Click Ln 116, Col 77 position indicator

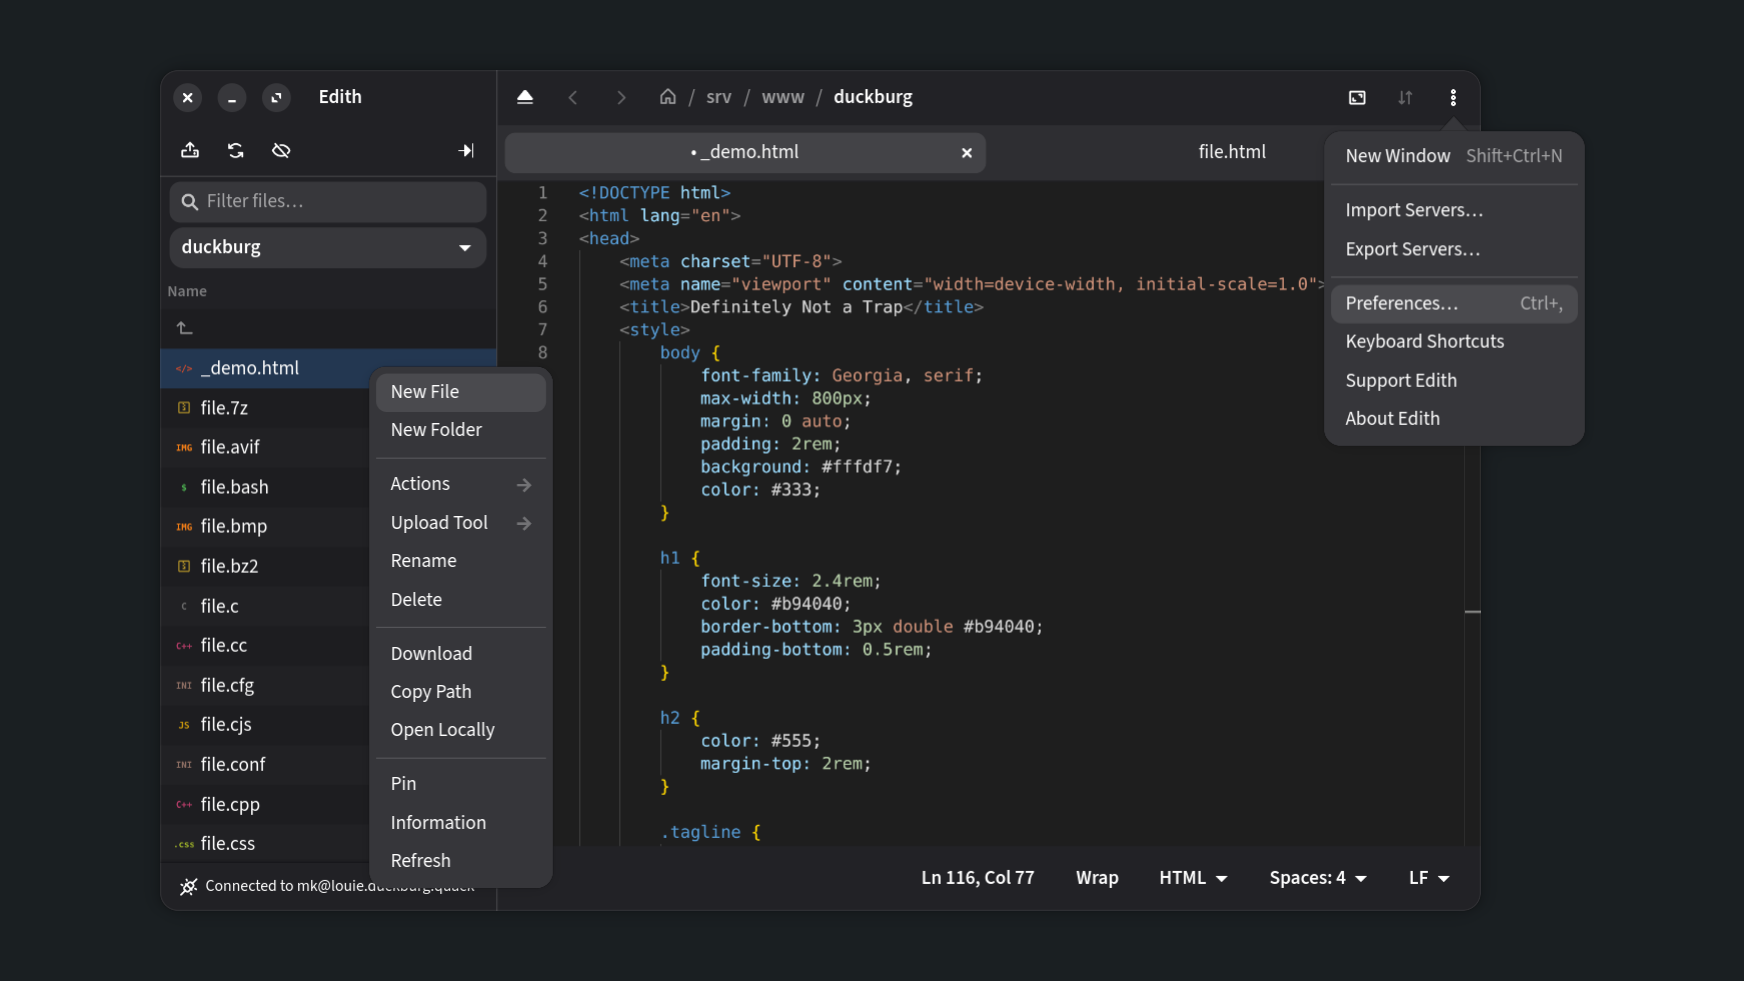[x=978, y=878]
